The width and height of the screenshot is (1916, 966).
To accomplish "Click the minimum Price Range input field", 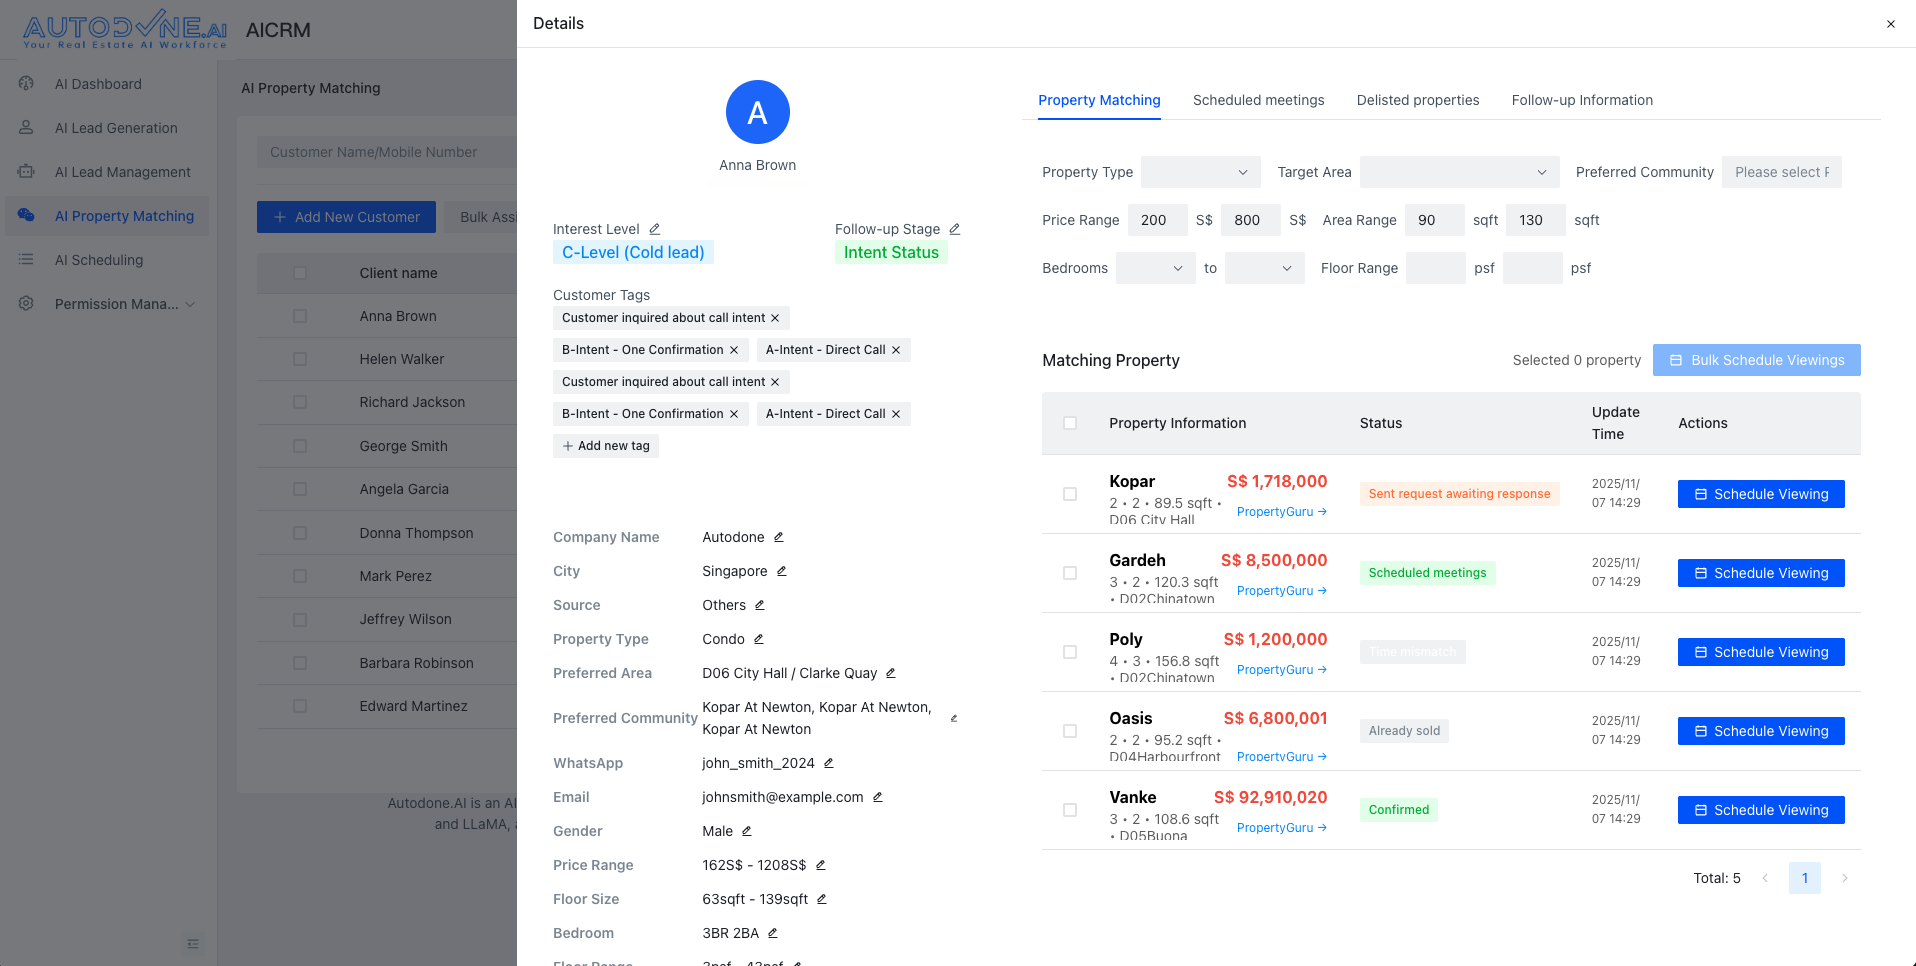I will tap(1157, 220).
